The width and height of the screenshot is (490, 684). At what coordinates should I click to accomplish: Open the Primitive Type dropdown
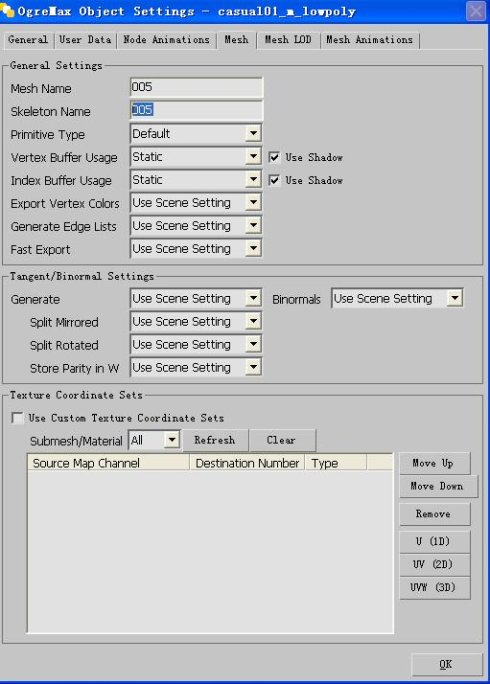click(x=196, y=133)
